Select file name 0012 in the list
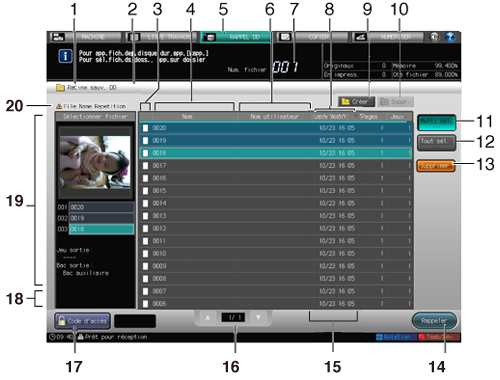Screen dimensions: 500x380 [159, 228]
